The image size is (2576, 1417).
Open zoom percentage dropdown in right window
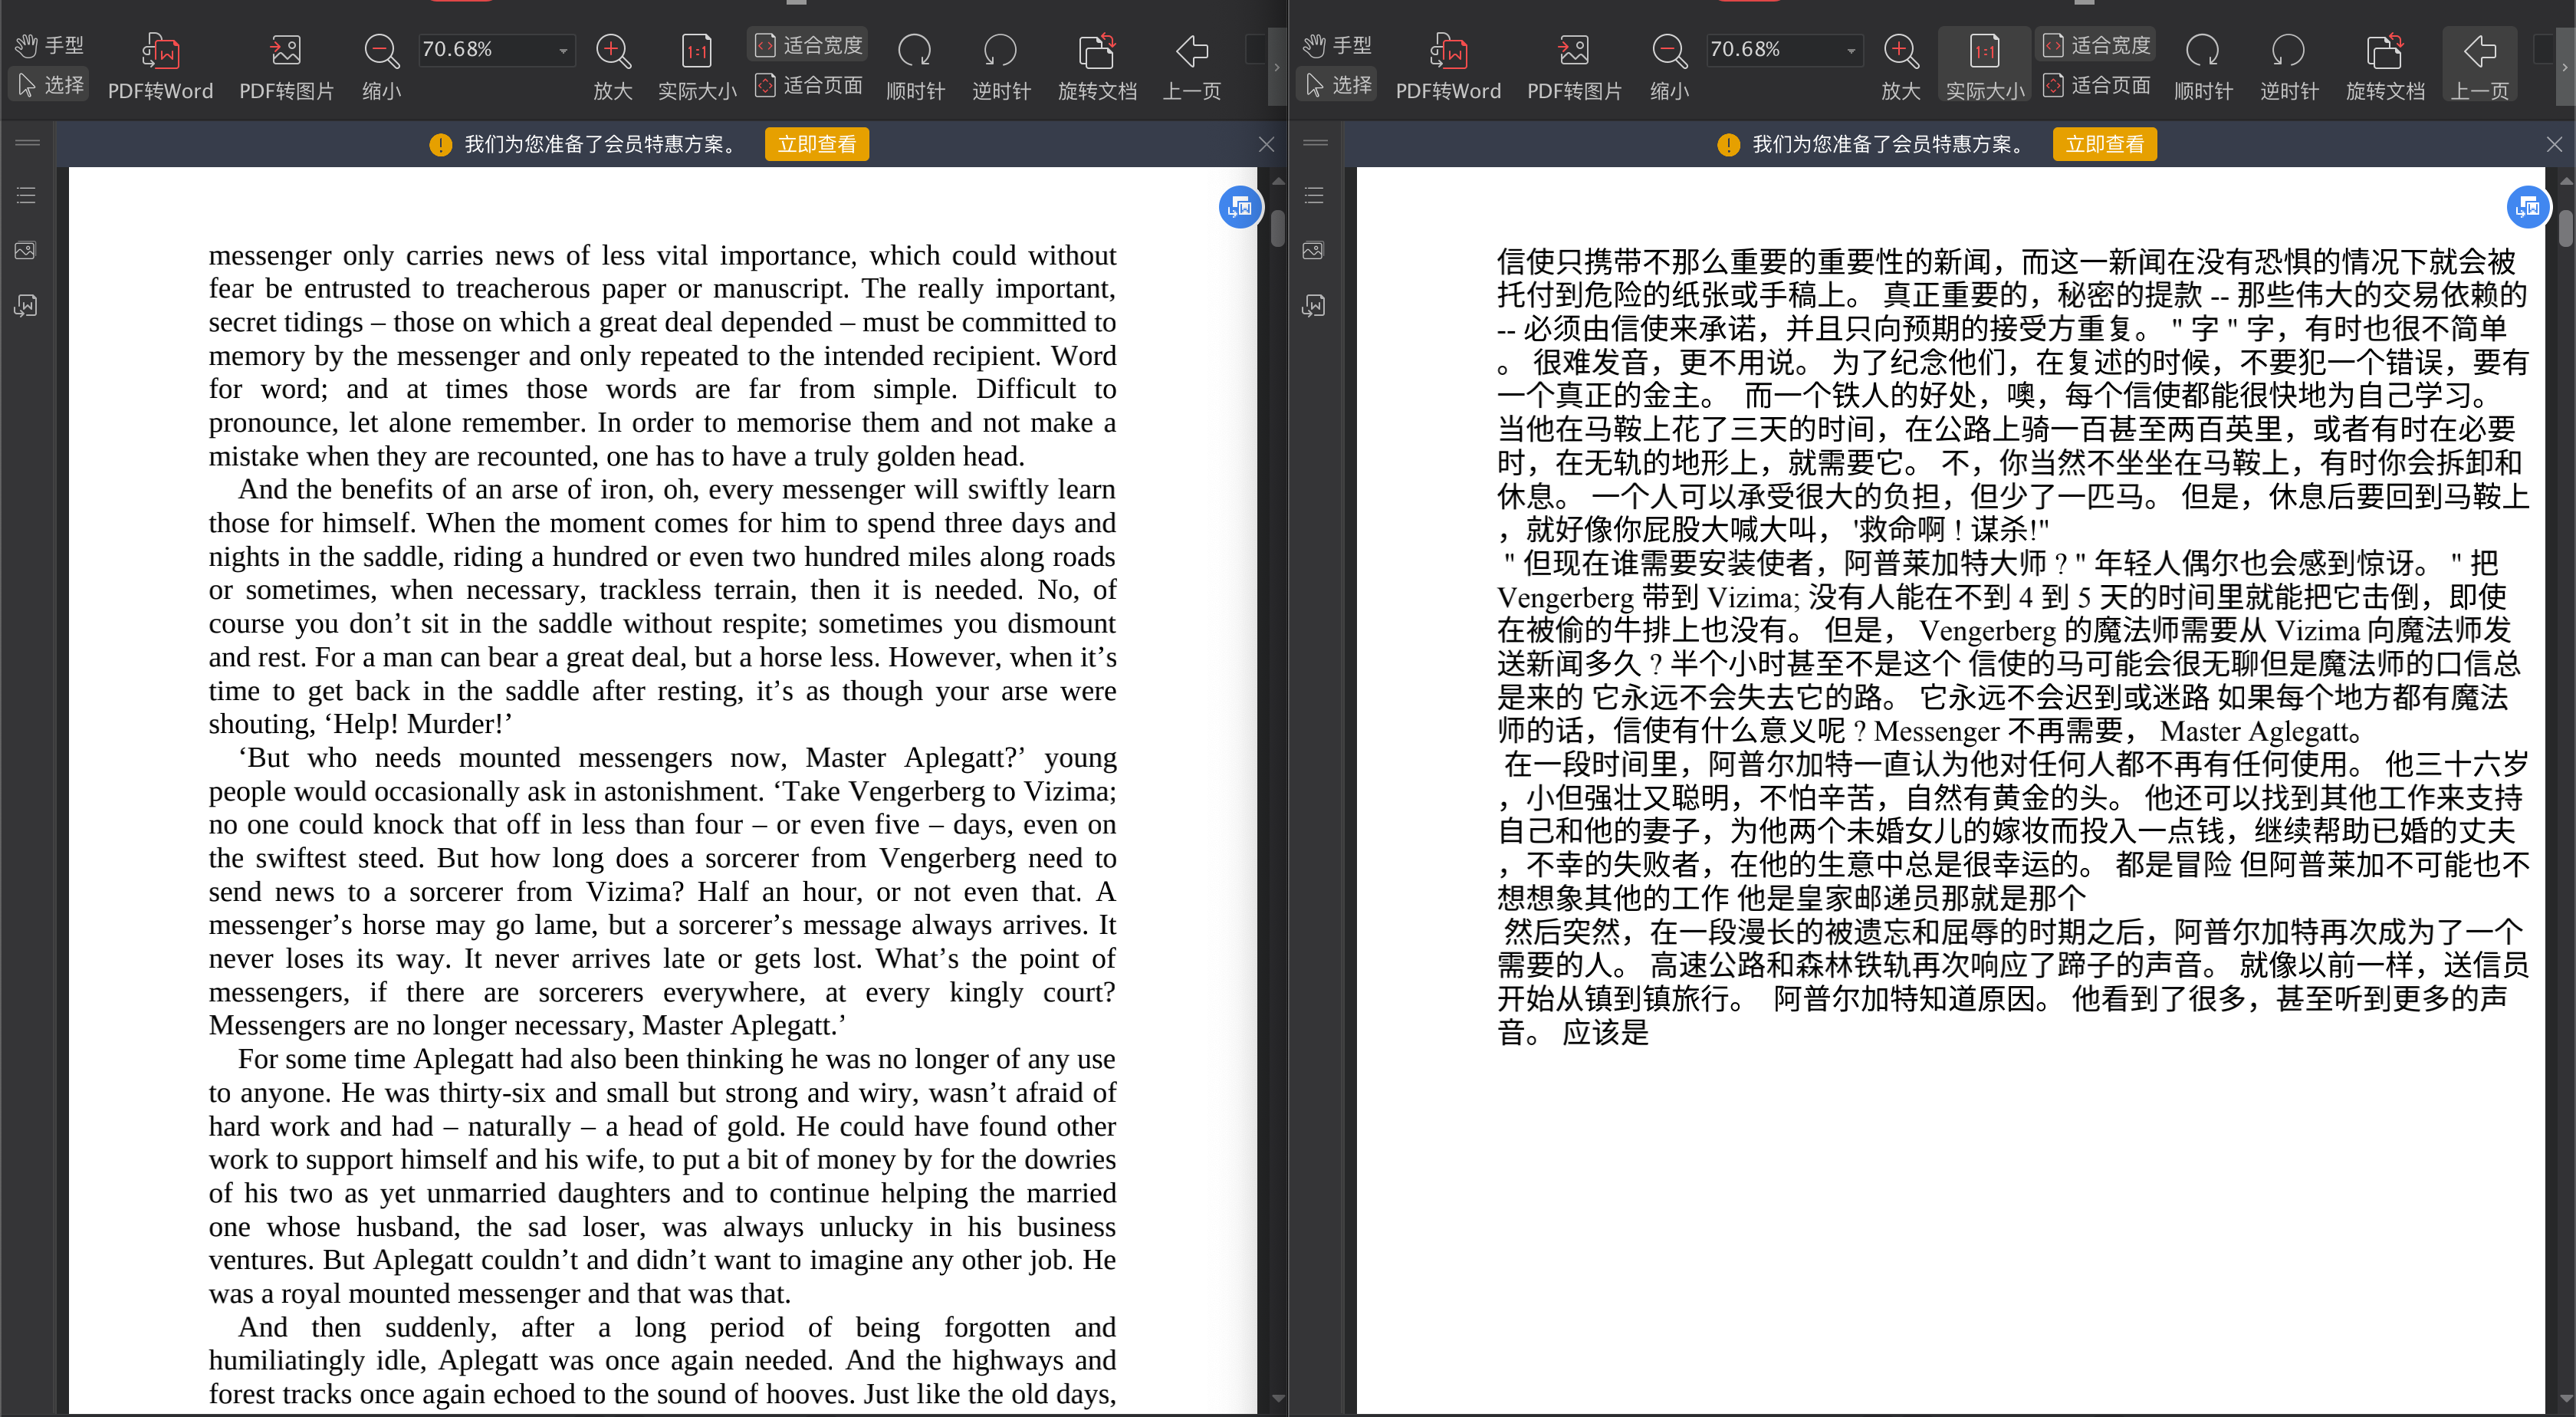click(1851, 50)
